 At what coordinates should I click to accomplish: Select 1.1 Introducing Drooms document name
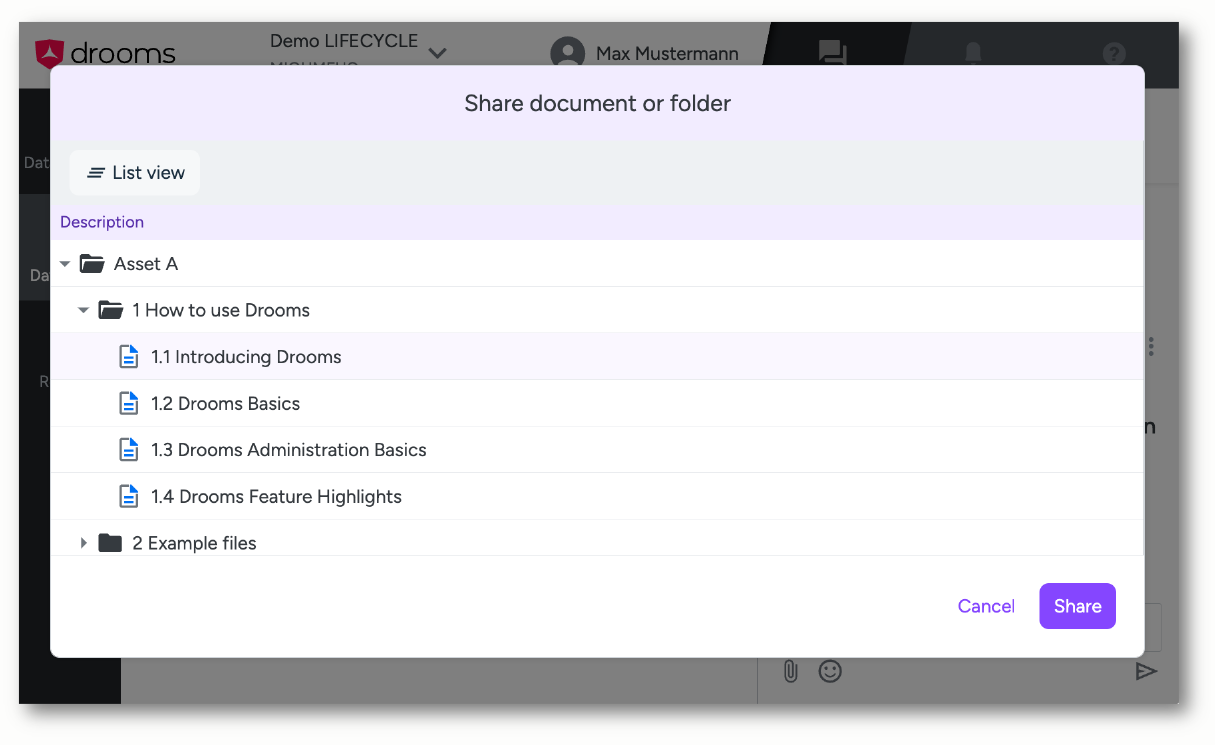point(246,357)
